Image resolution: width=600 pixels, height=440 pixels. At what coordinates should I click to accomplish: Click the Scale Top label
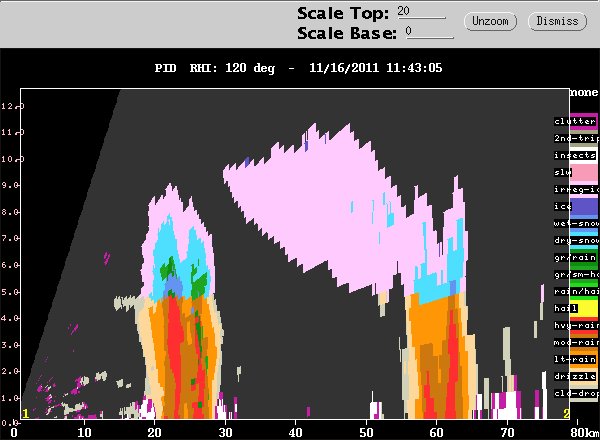click(343, 13)
